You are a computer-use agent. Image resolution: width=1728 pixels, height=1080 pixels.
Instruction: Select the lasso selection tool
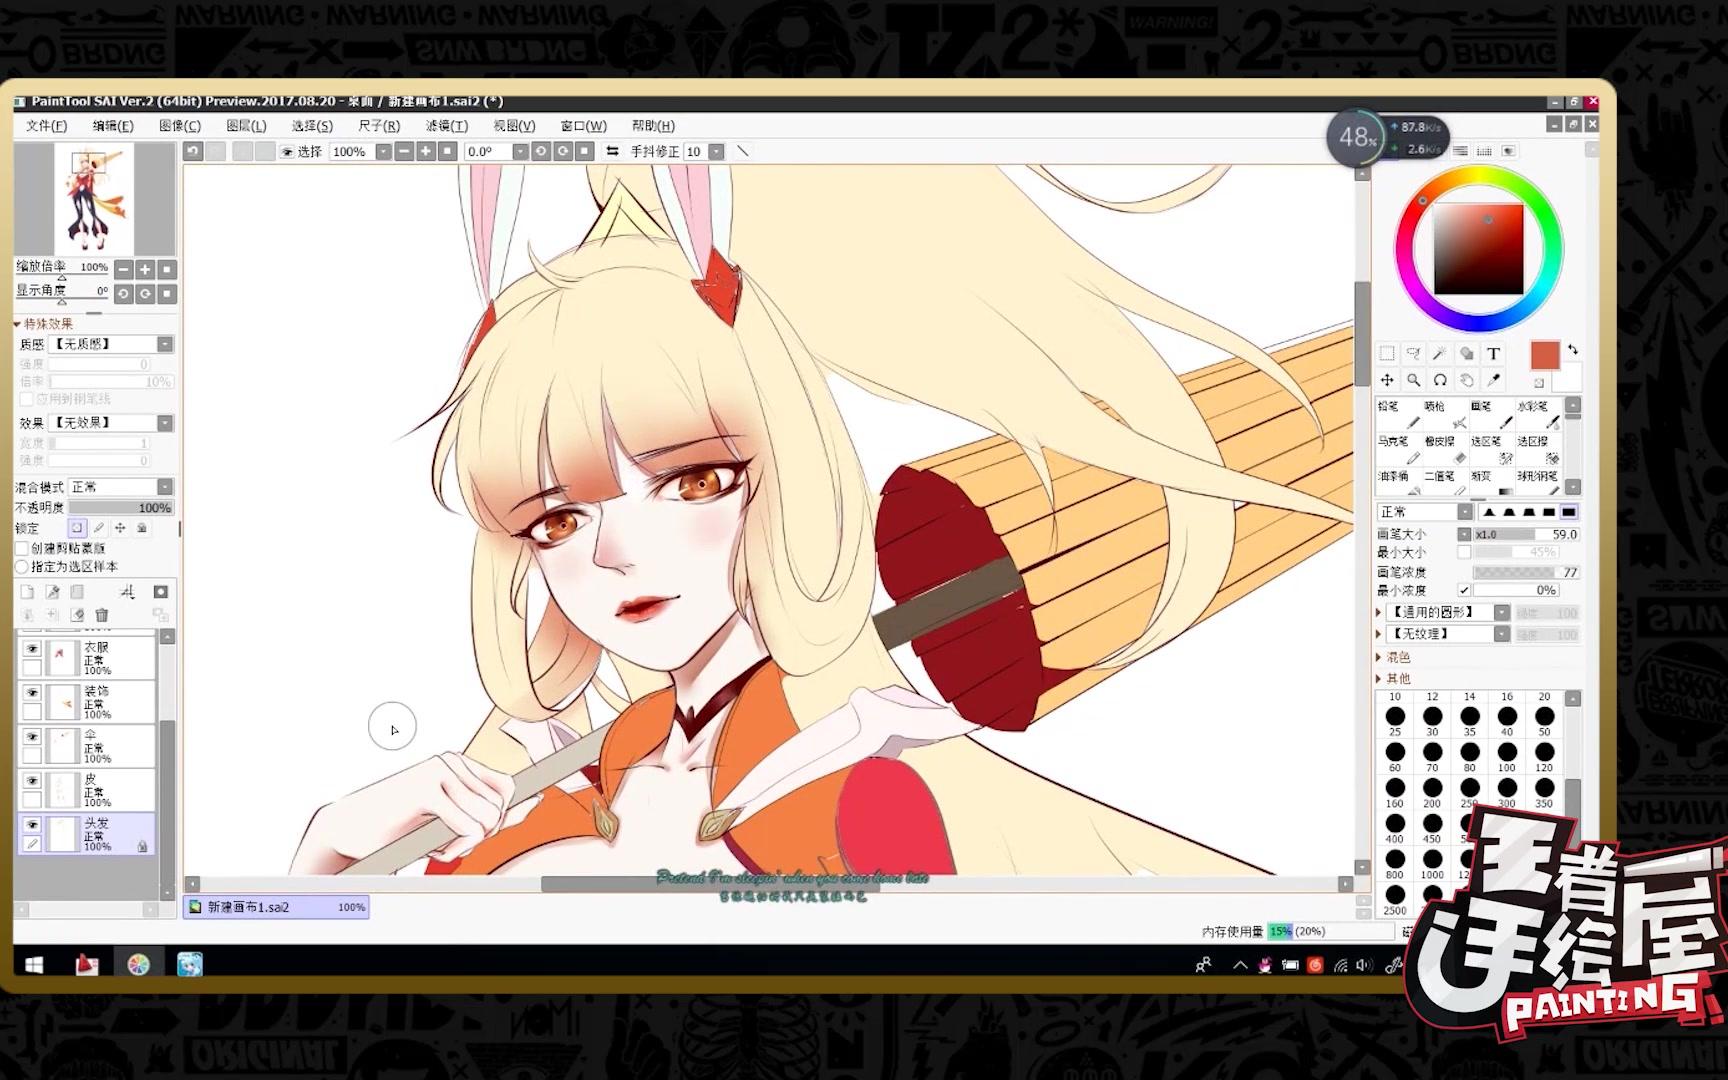1413,353
